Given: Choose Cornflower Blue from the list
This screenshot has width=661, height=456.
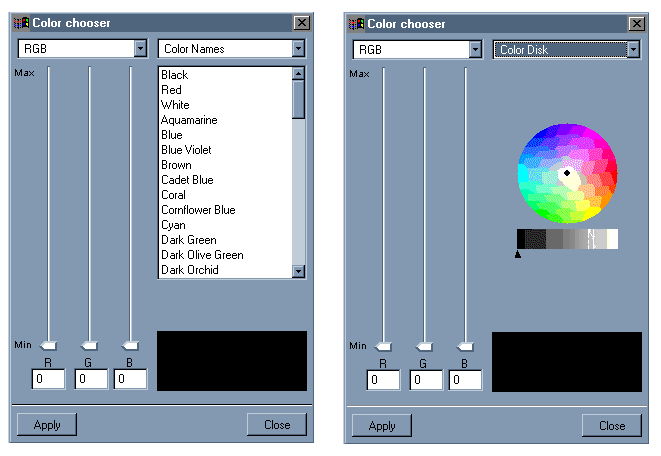Looking at the screenshot, I should coord(198,210).
